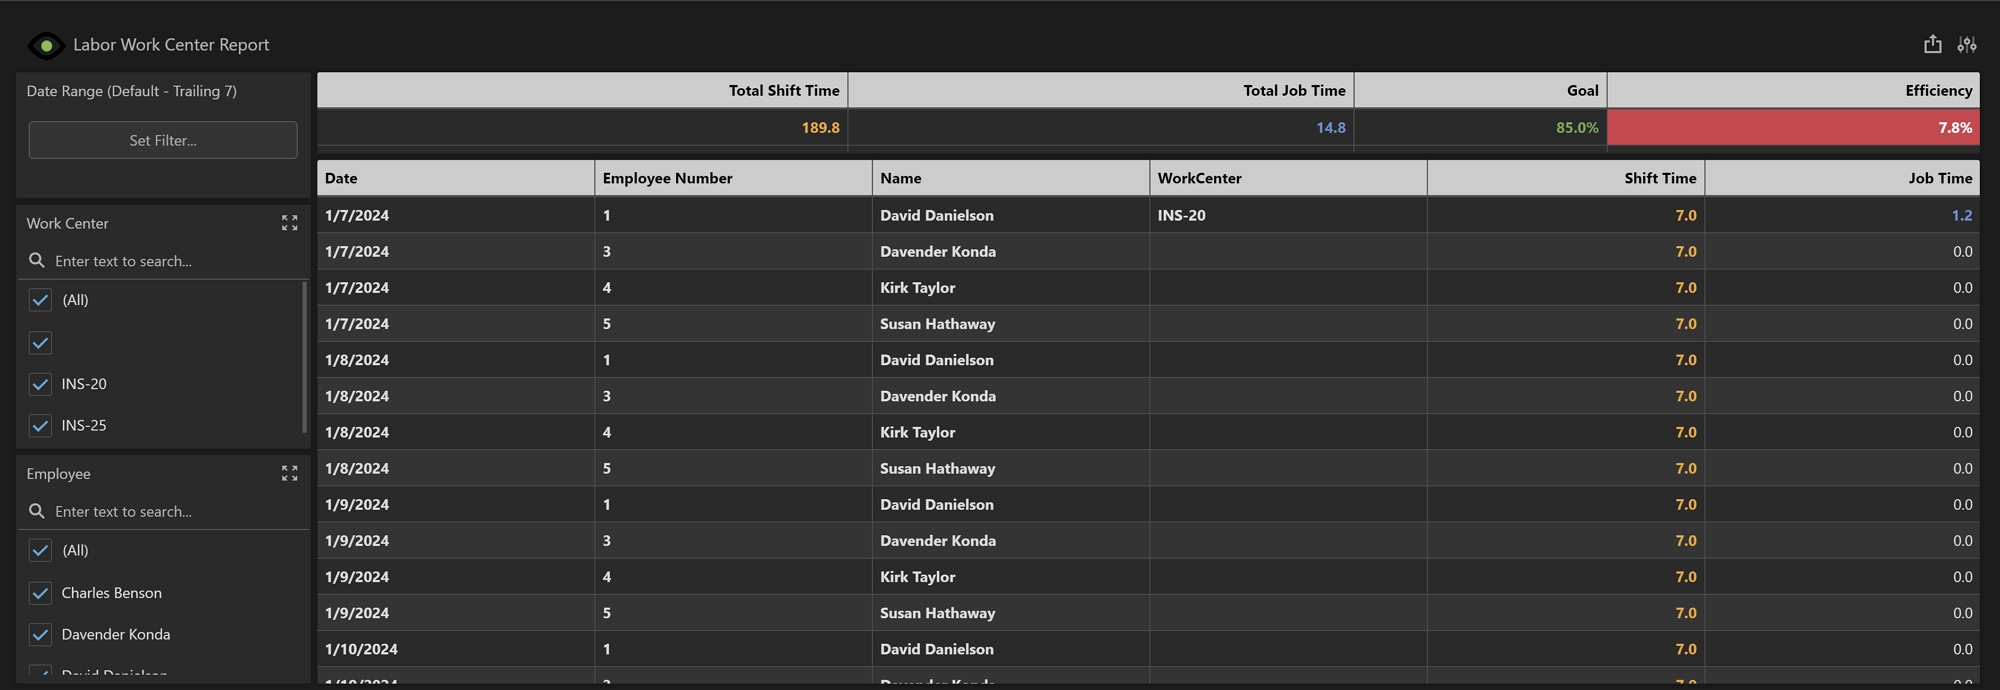2000x690 pixels.
Task: Maximize the Work Center filter panel
Action: click(x=289, y=223)
